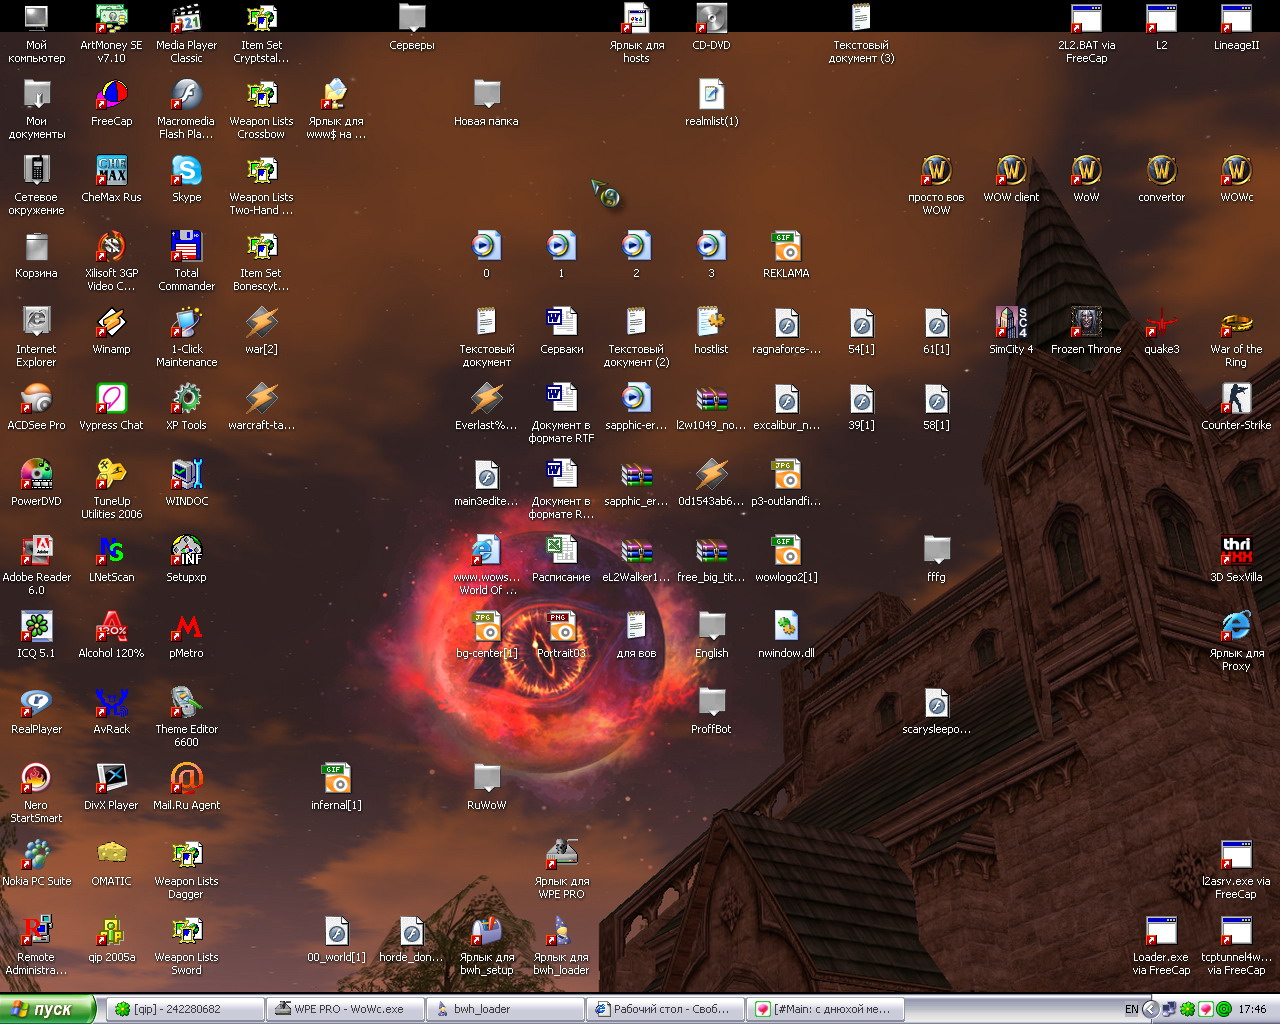The height and width of the screenshot is (1024, 1280).
Task: Click the green ICQ flower tray icon
Action: click(1187, 1009)
